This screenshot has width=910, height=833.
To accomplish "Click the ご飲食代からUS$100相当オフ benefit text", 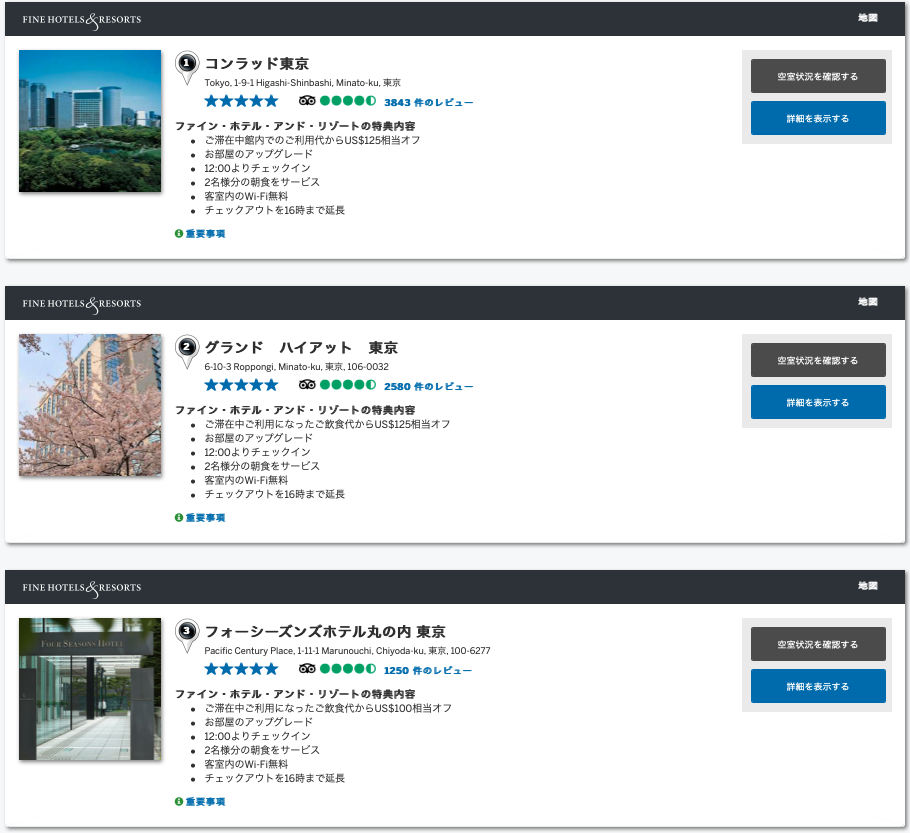I will point(328,708).
